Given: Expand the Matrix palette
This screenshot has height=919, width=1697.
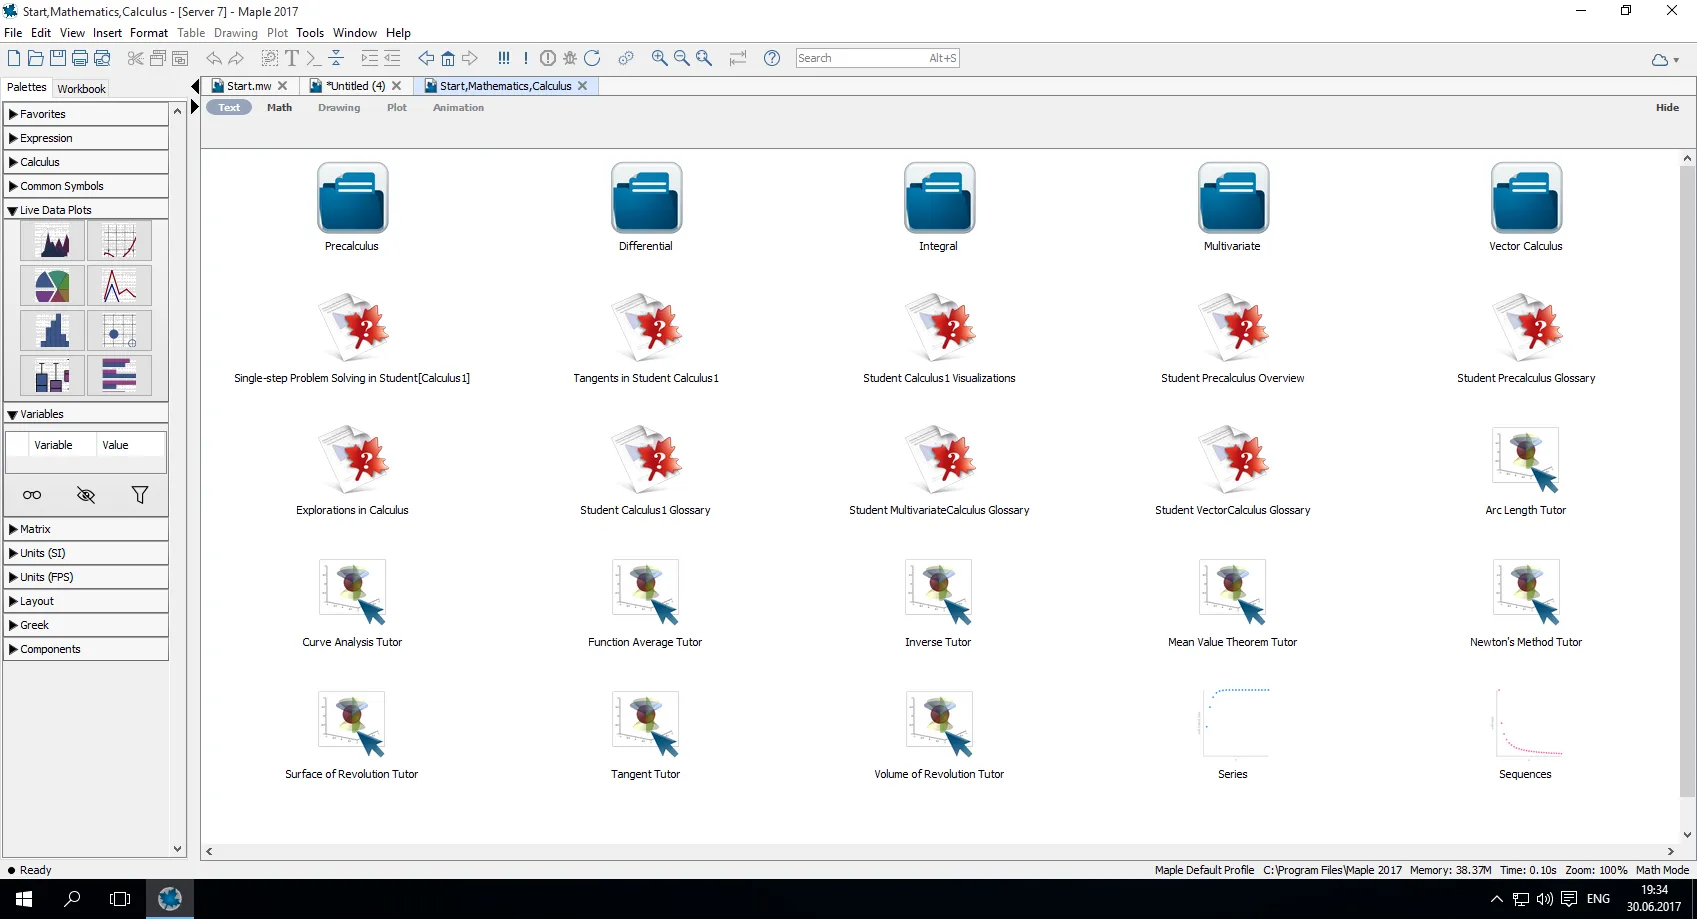Looking at the screenshot, I should tap(86, 529).
